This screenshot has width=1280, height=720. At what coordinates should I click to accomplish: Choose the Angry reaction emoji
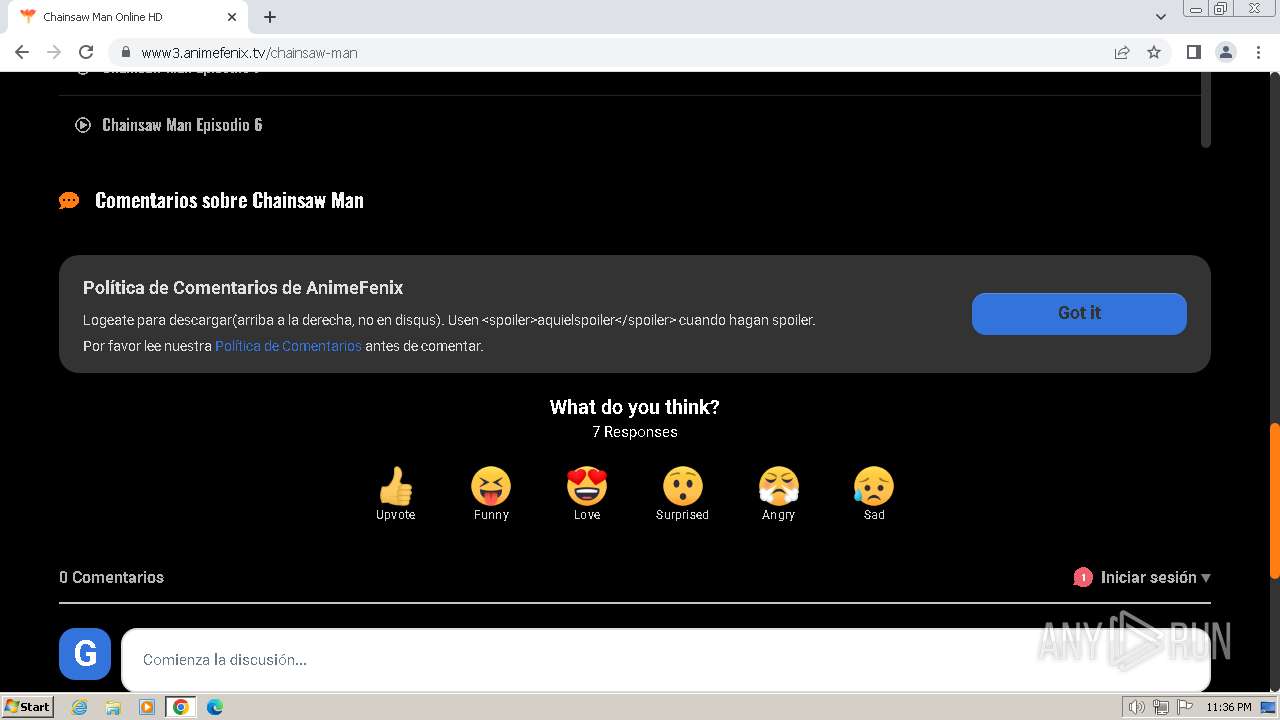point(778,487)
